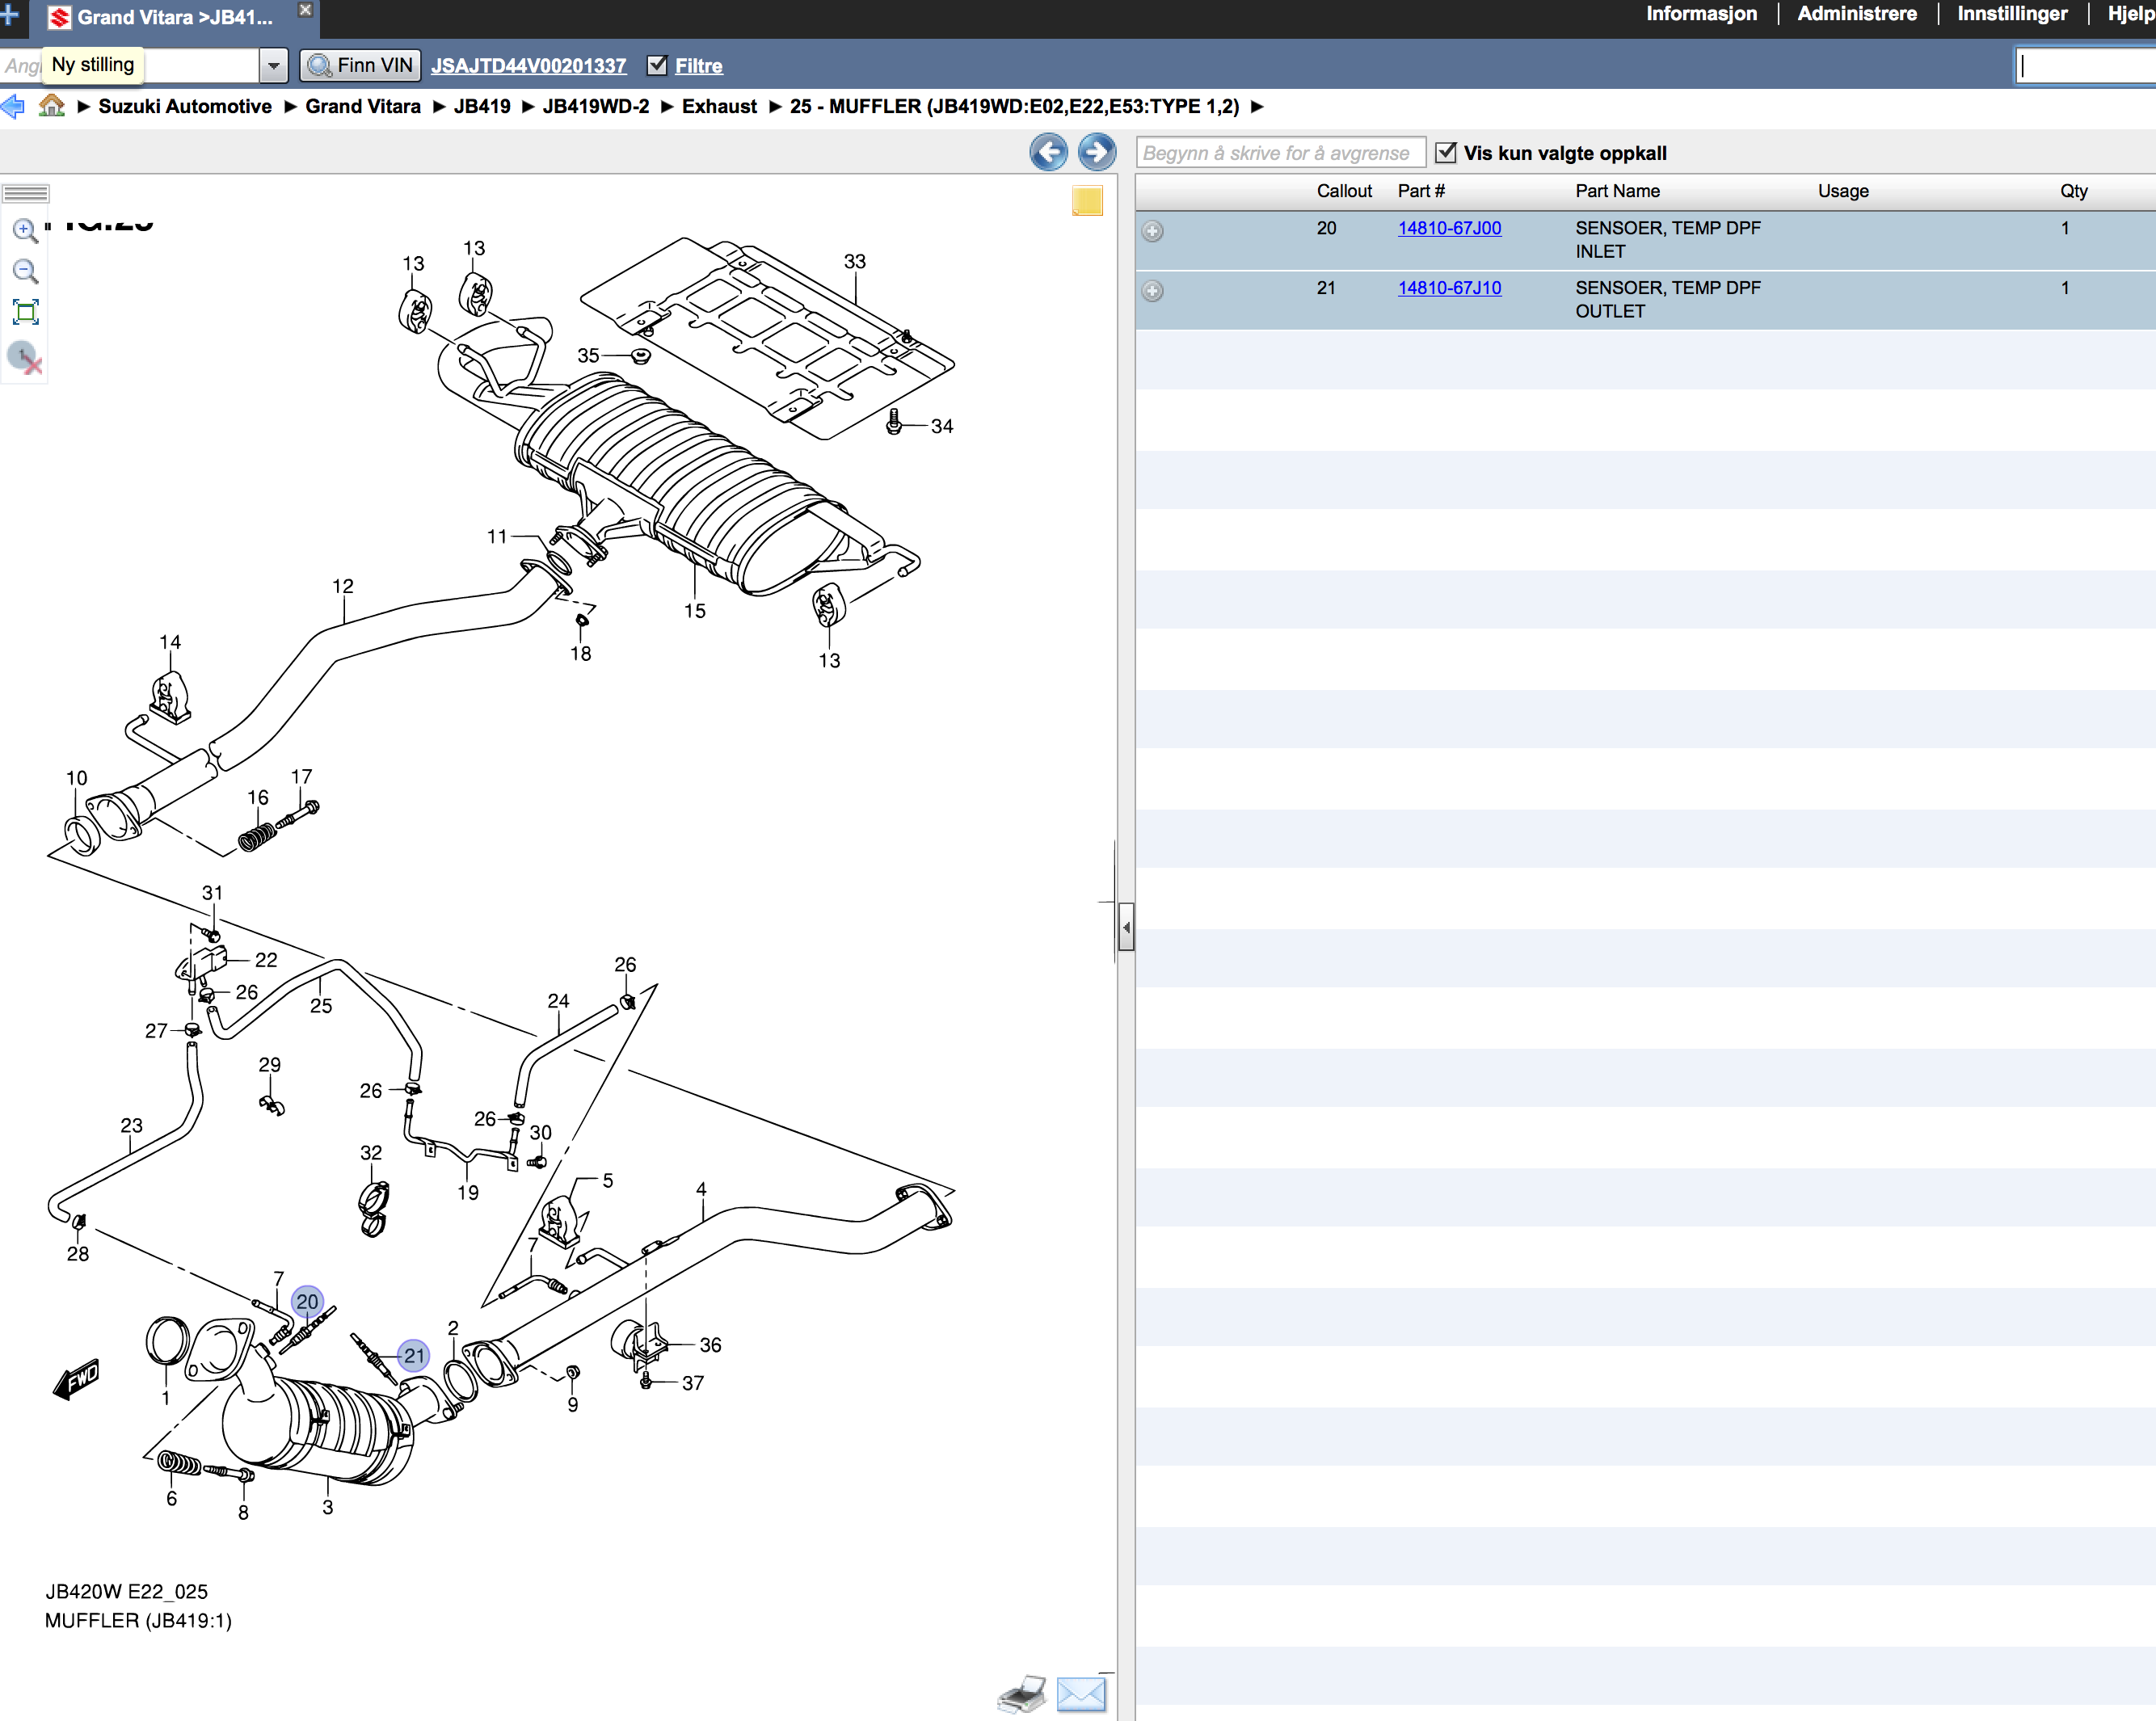This screenshot has height=1721, width=2156.
Task: Click the search box at top right
Action: point(2085,66)
